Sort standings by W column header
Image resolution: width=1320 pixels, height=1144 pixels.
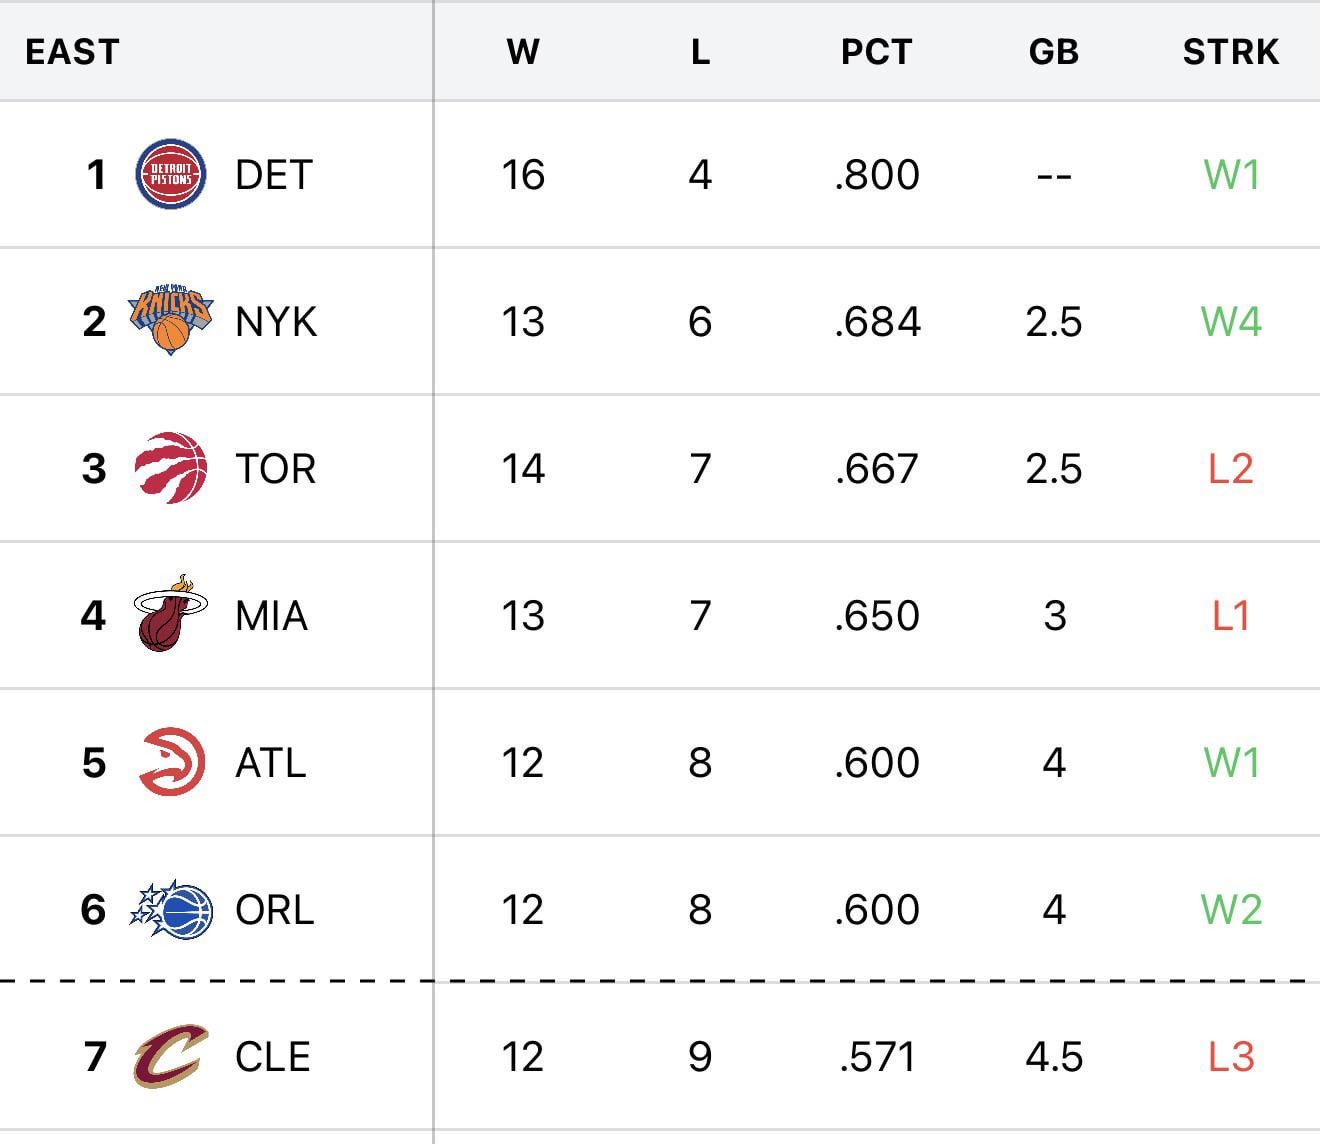click(x=523, y=52)
